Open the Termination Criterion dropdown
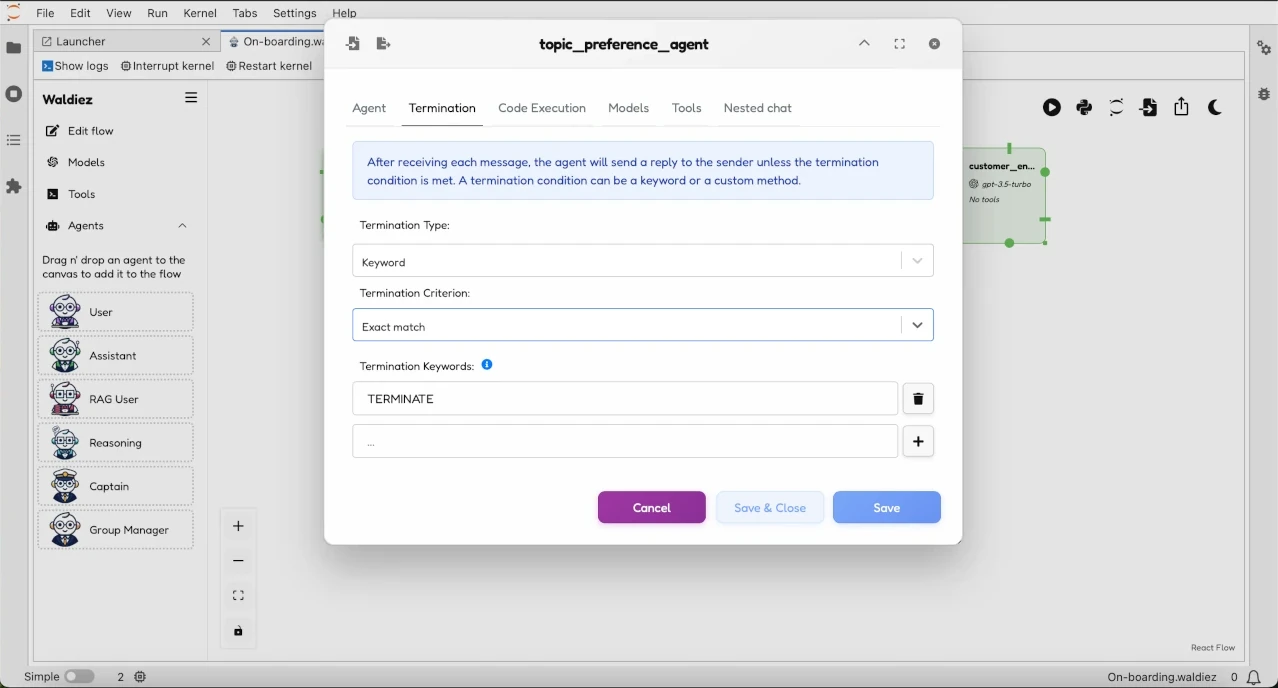Screen dimensions: 1278x688 pyautogui.click(x=643, y=324)
